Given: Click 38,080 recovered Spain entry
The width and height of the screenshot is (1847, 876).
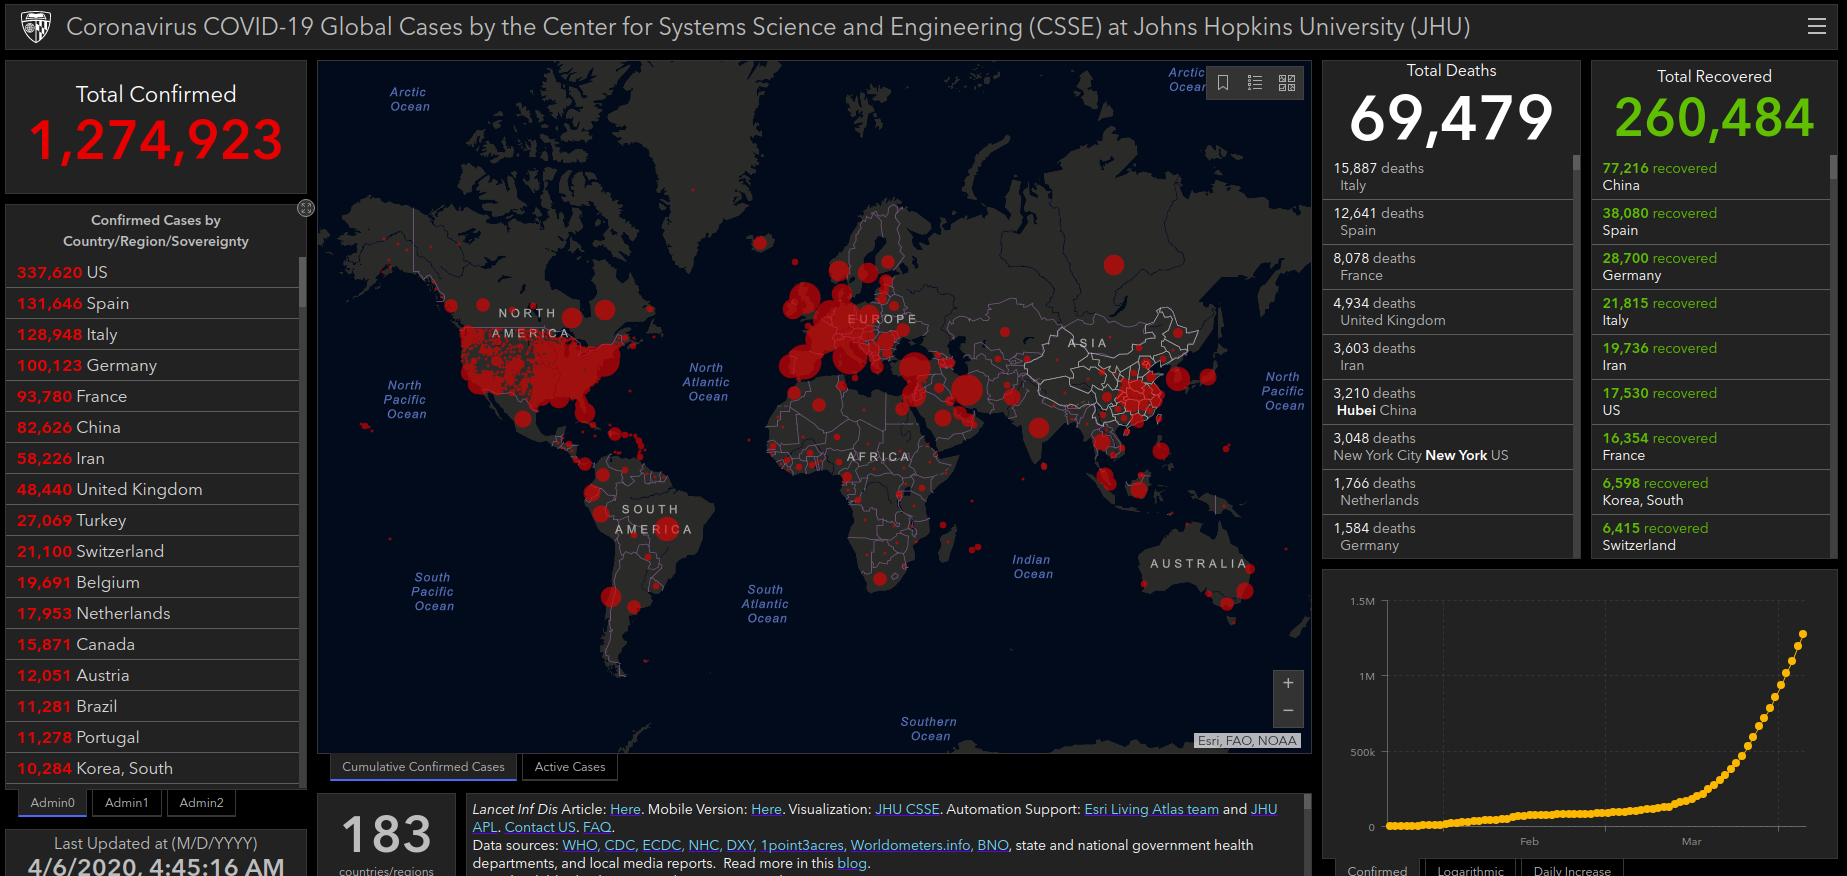Looking at the screenshot, I should [1711, 222].
